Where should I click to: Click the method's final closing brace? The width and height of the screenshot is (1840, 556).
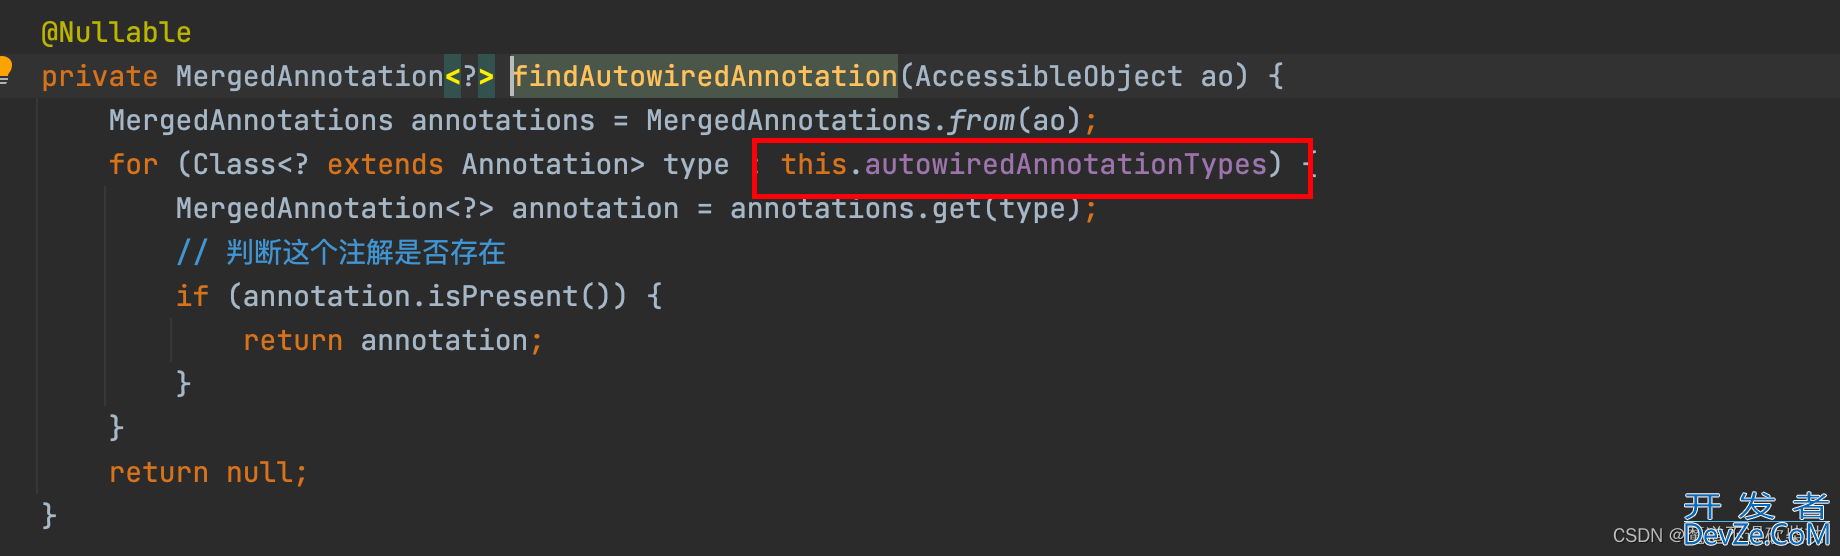[x=49, y=515]
